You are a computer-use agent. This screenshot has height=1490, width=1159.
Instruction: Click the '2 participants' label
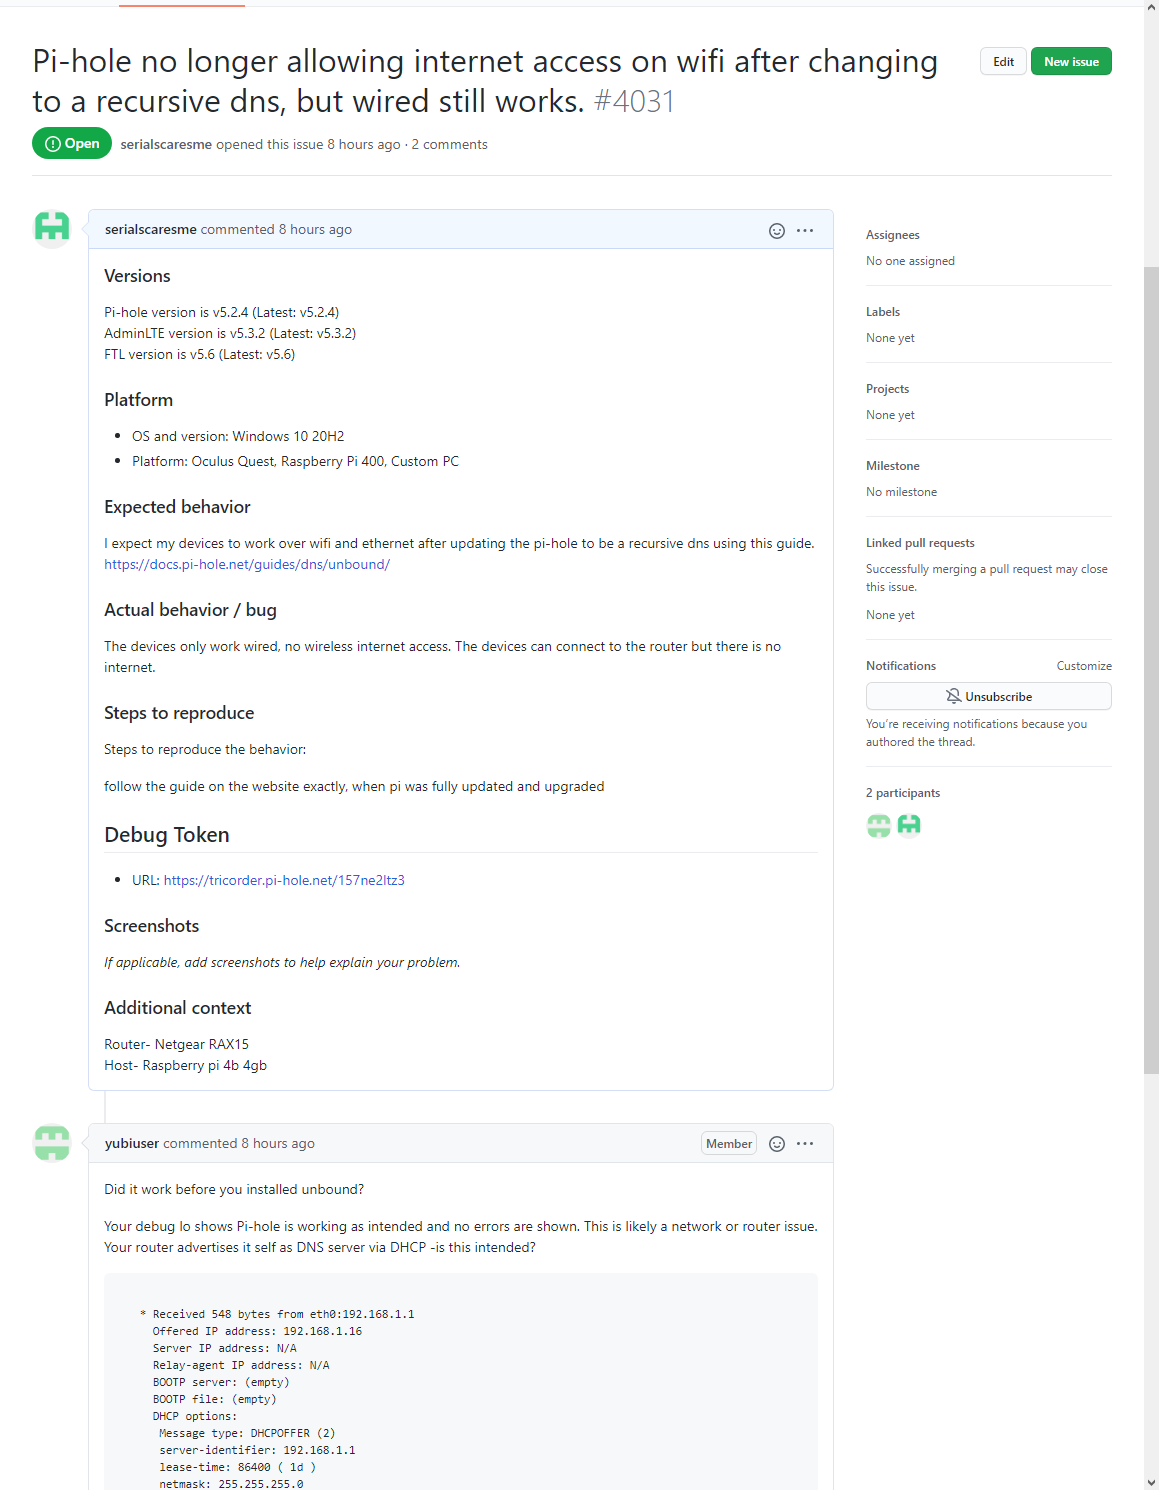pyautogui.click(x=903, y=793)
